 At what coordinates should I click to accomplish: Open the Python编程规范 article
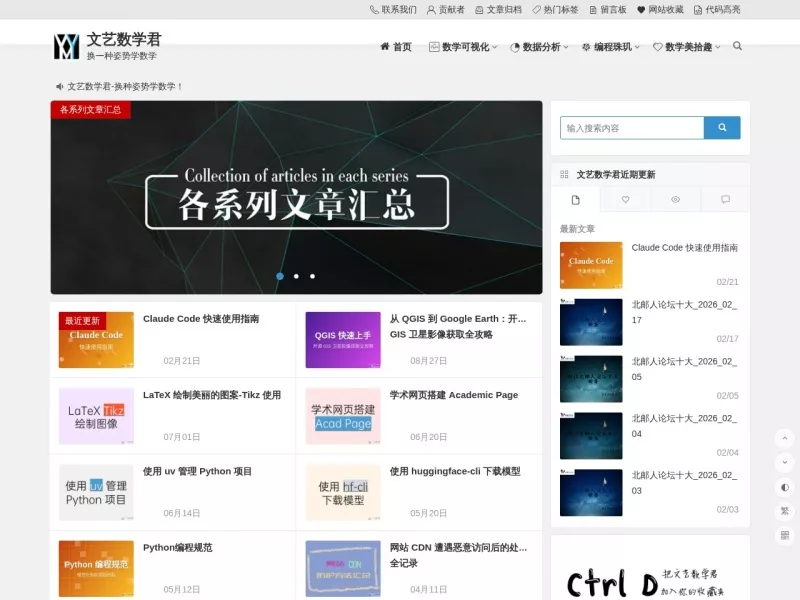pos(178,547)
